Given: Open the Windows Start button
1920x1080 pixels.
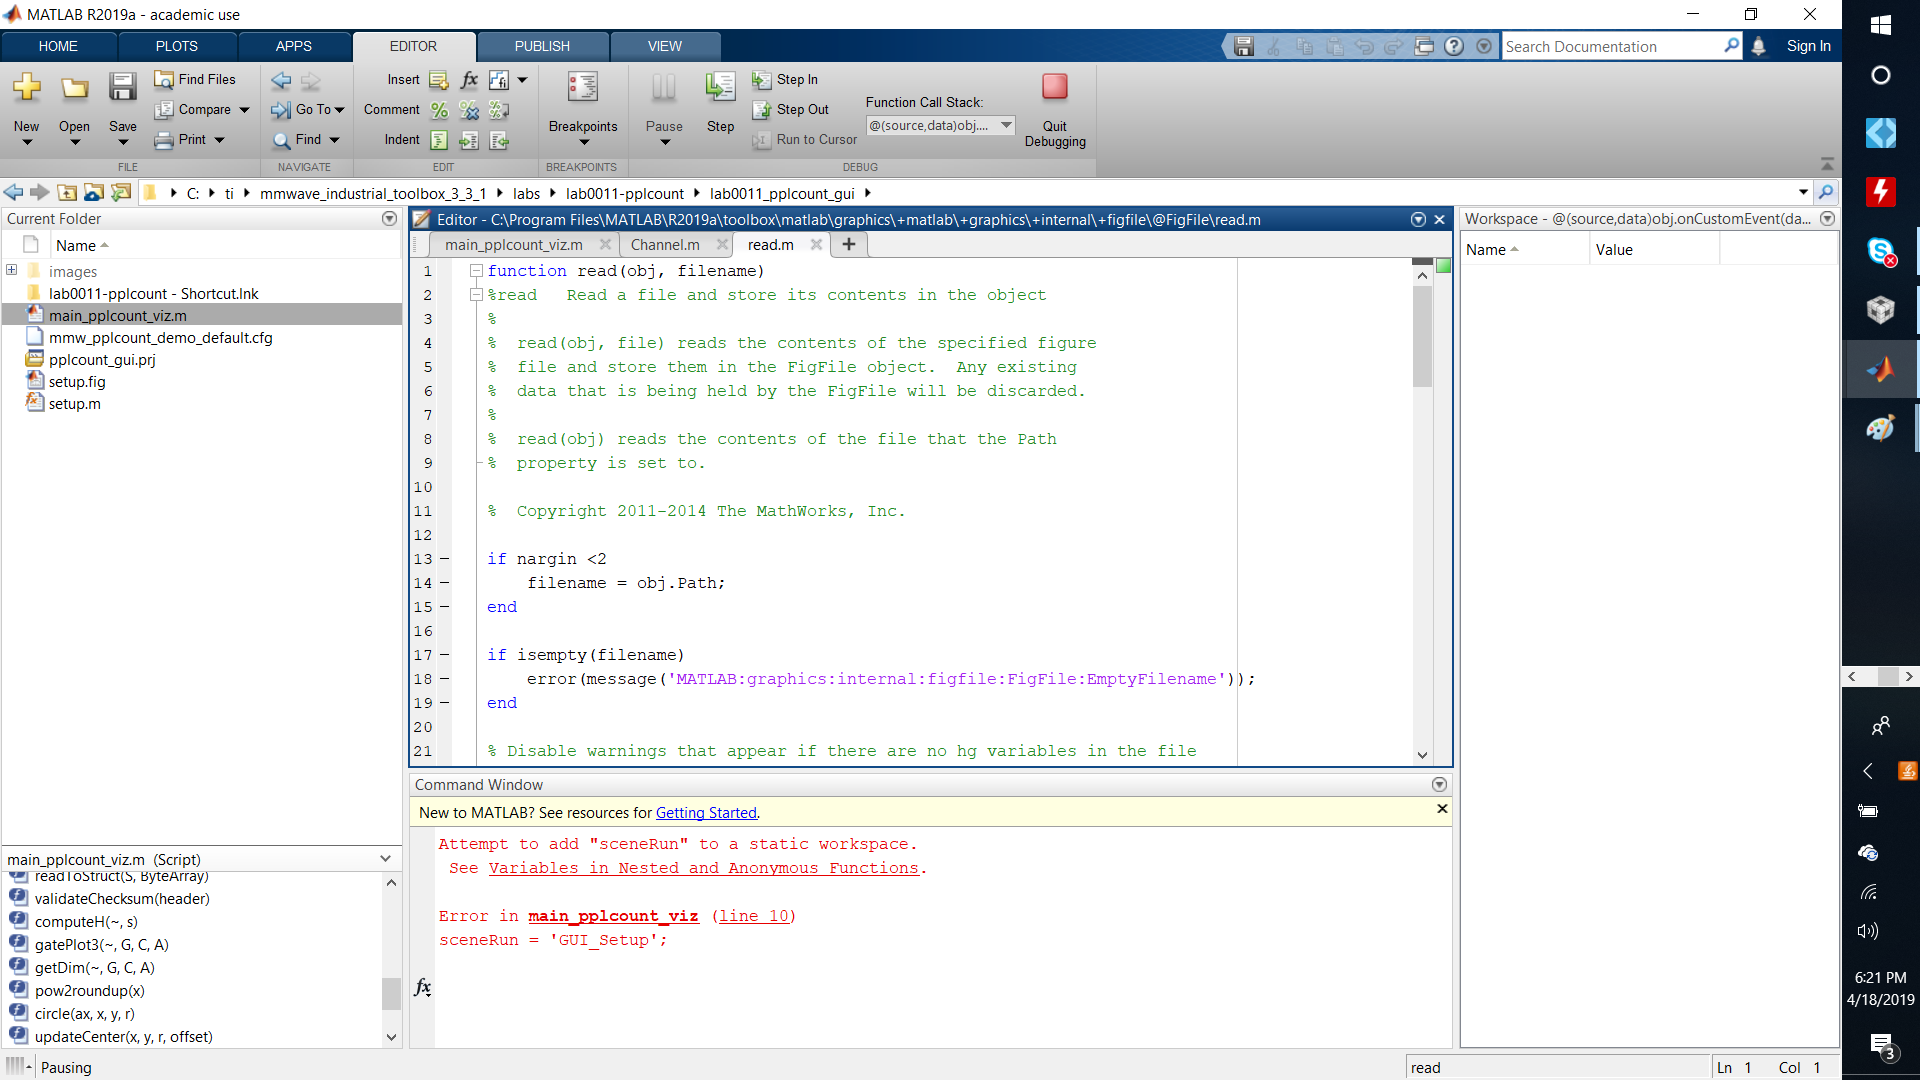Looking at the screenshot, I should coord(1880,25).
